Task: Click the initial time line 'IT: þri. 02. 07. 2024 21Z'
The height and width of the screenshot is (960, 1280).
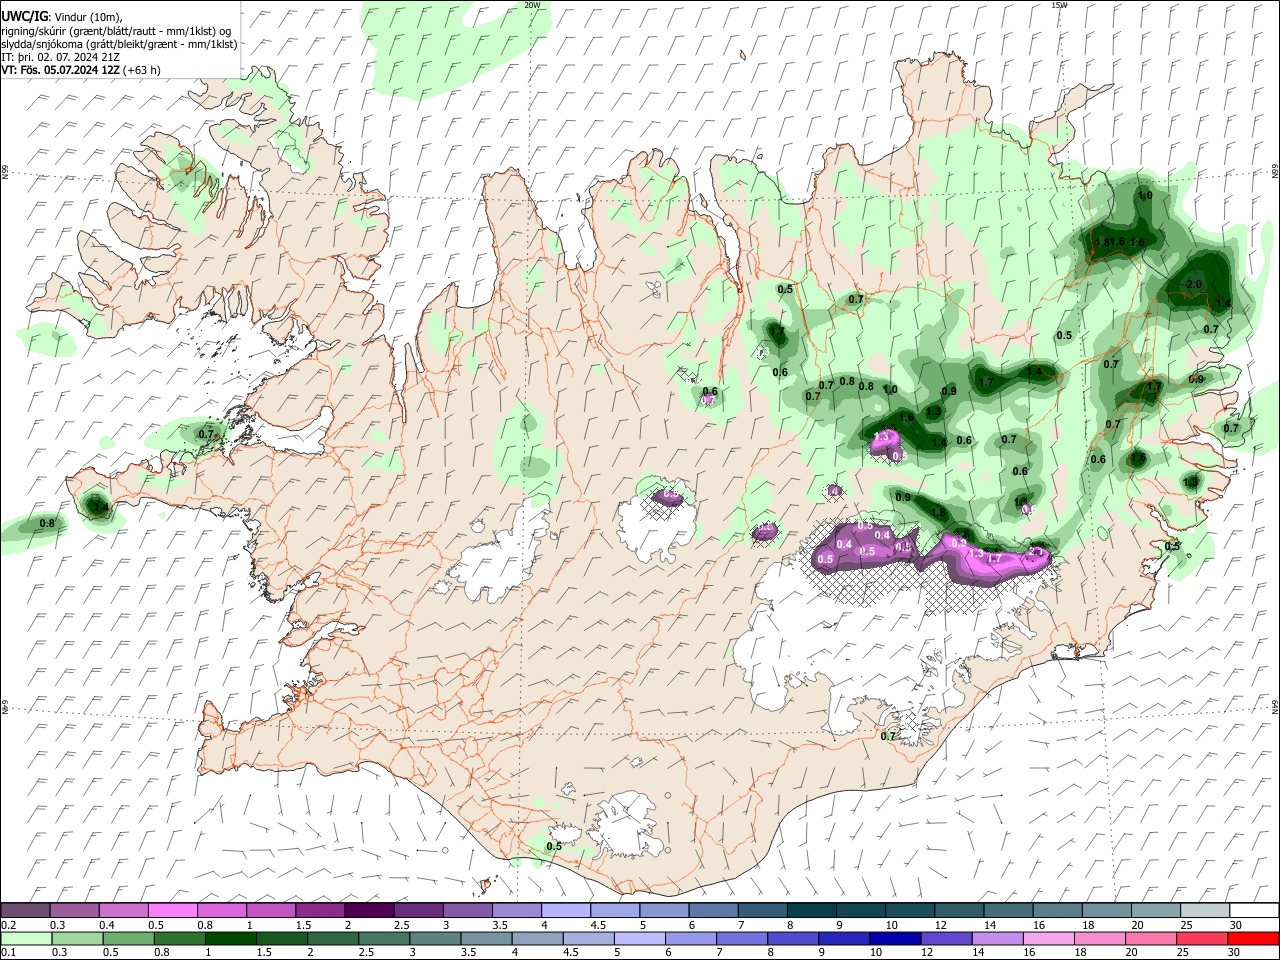Action: click(61, 57)
